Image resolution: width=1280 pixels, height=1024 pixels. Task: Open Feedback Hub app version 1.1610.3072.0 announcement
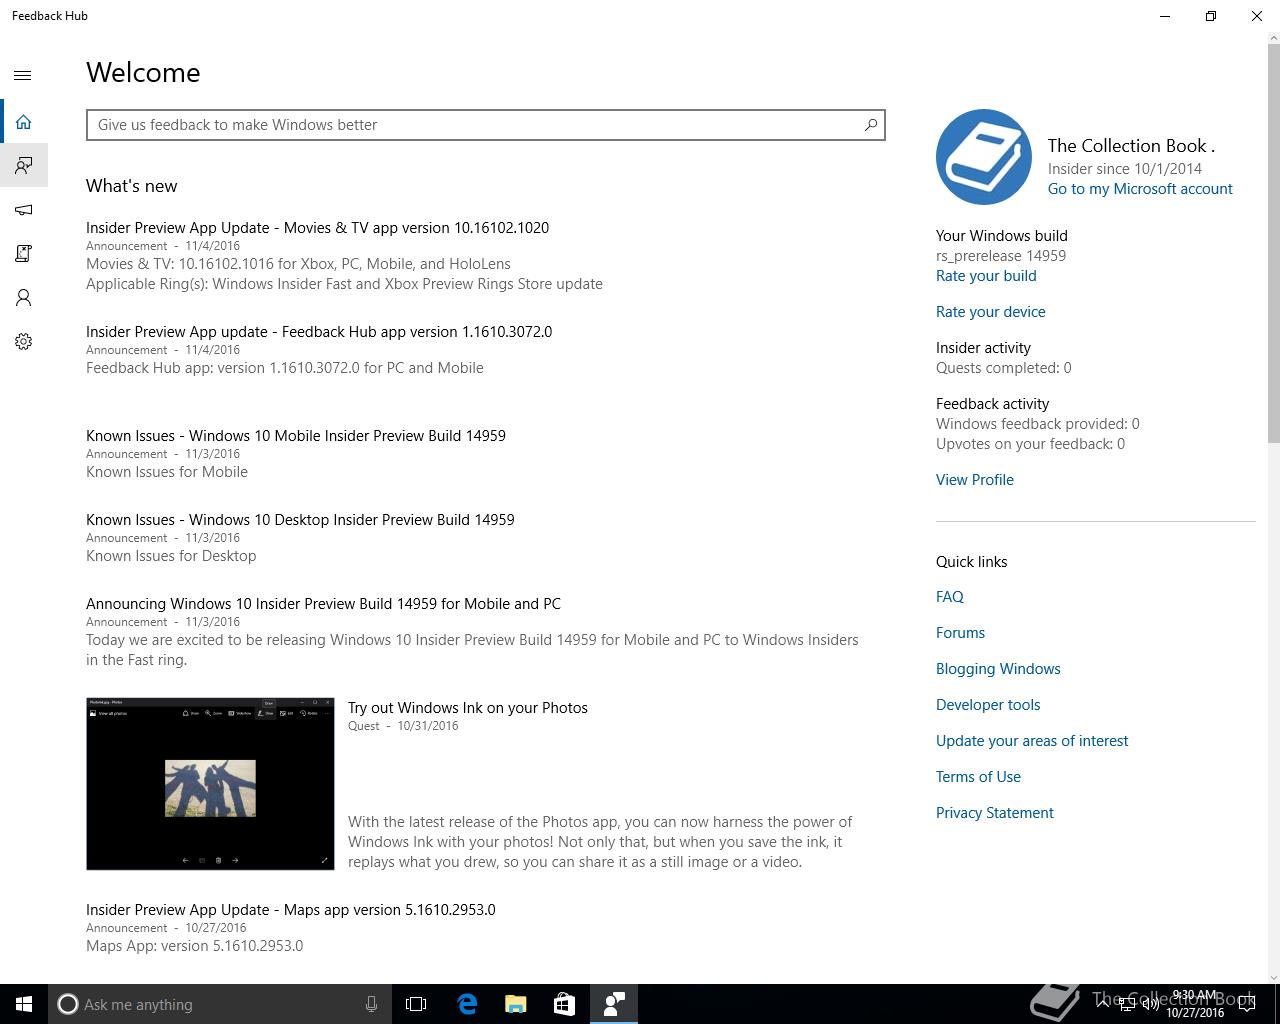coord(319,332)
